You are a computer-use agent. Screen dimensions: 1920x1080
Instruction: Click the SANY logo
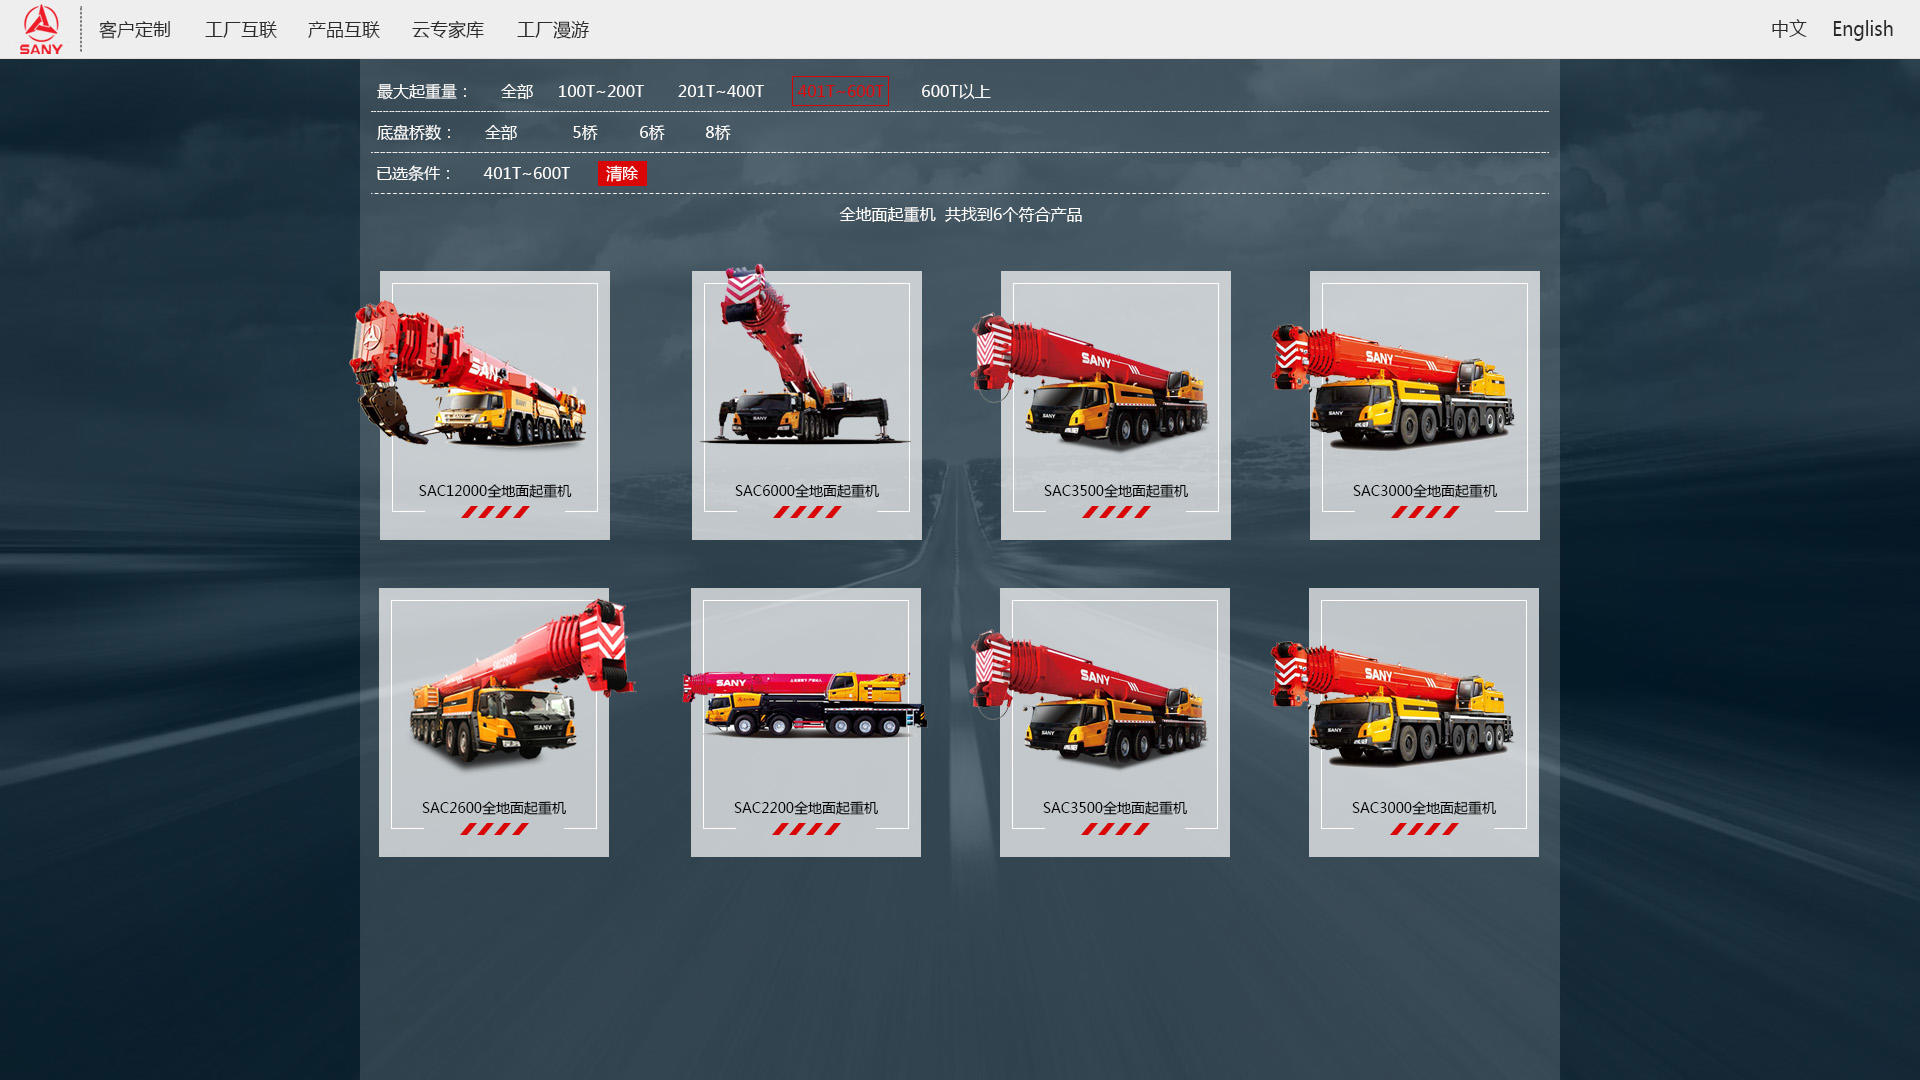(x=41, y=29)
